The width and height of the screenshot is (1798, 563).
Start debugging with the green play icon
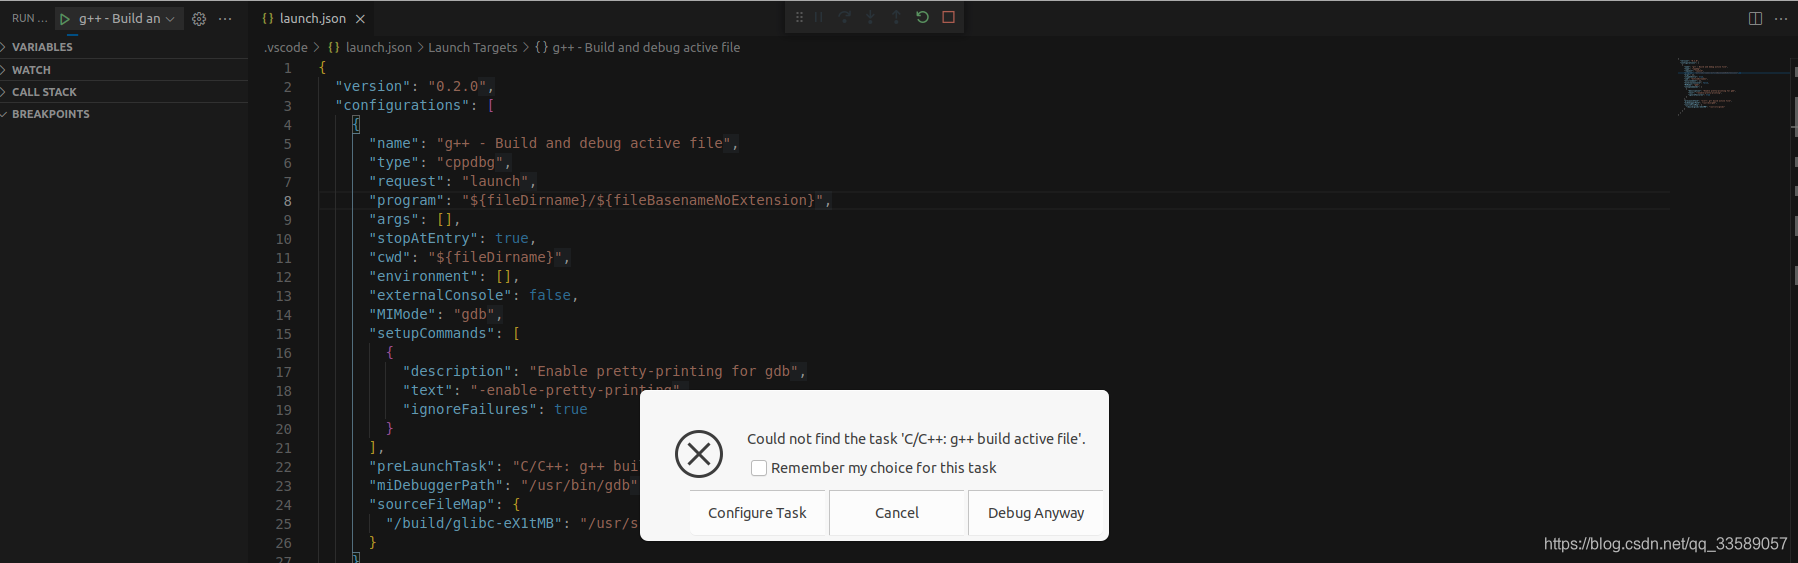(65, 19)
